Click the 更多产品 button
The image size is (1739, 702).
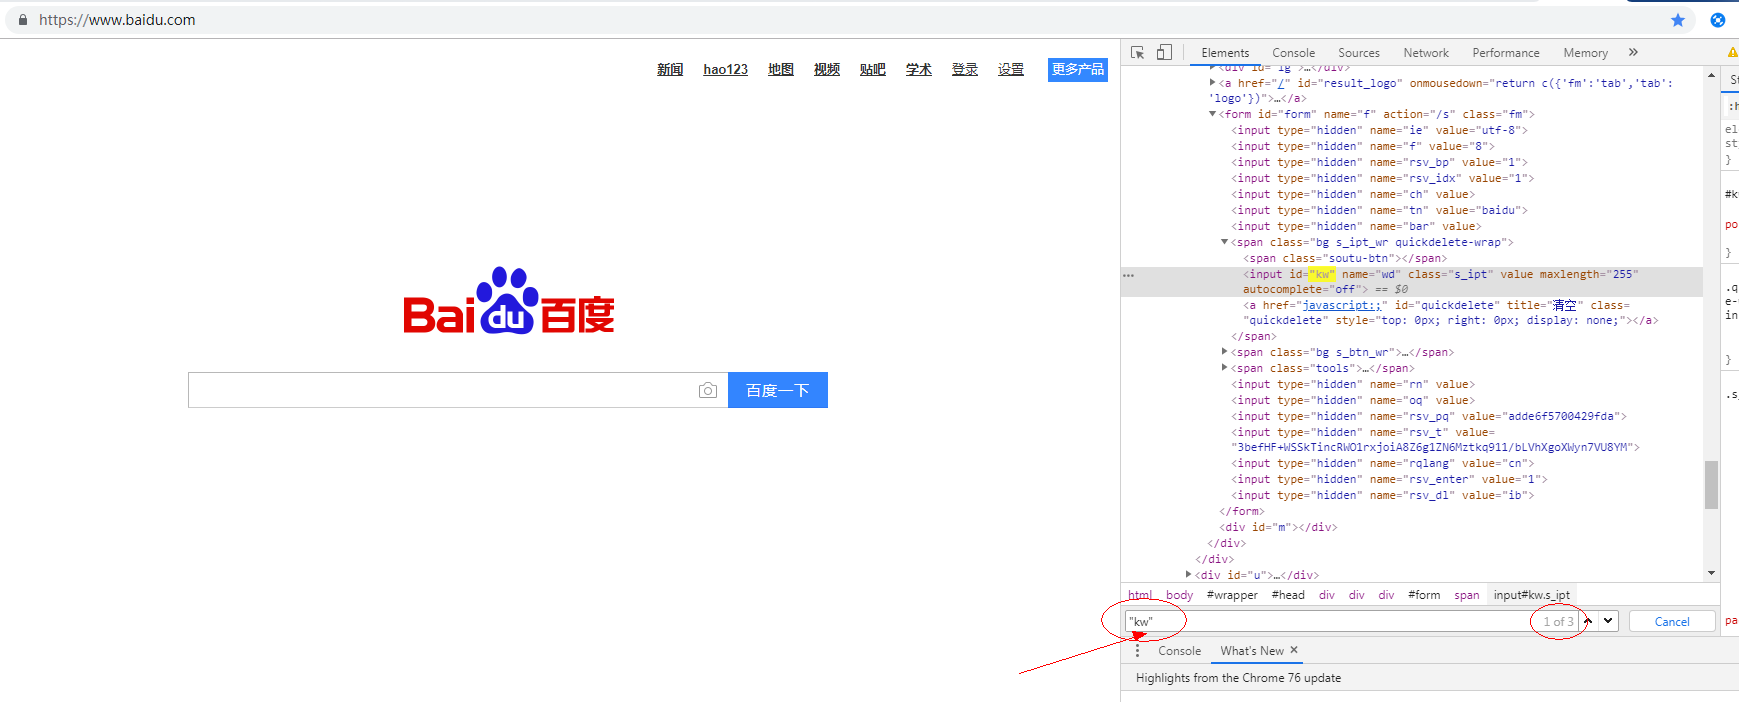pos(1078,69)
